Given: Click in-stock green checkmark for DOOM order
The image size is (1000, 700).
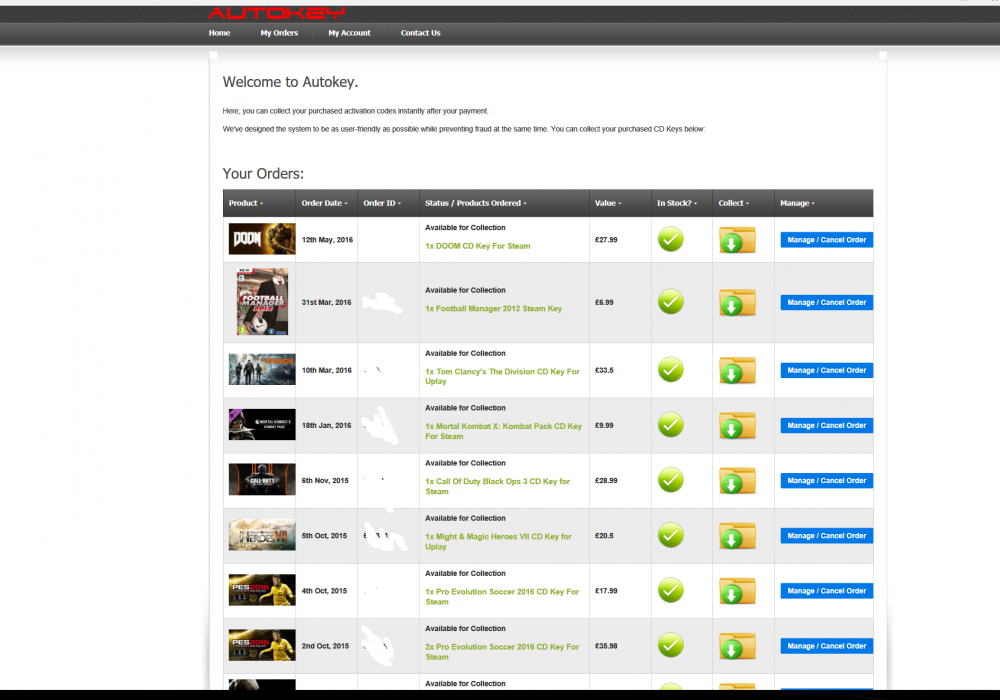Looking at the screenshot, I should click(x=671, y=239).
